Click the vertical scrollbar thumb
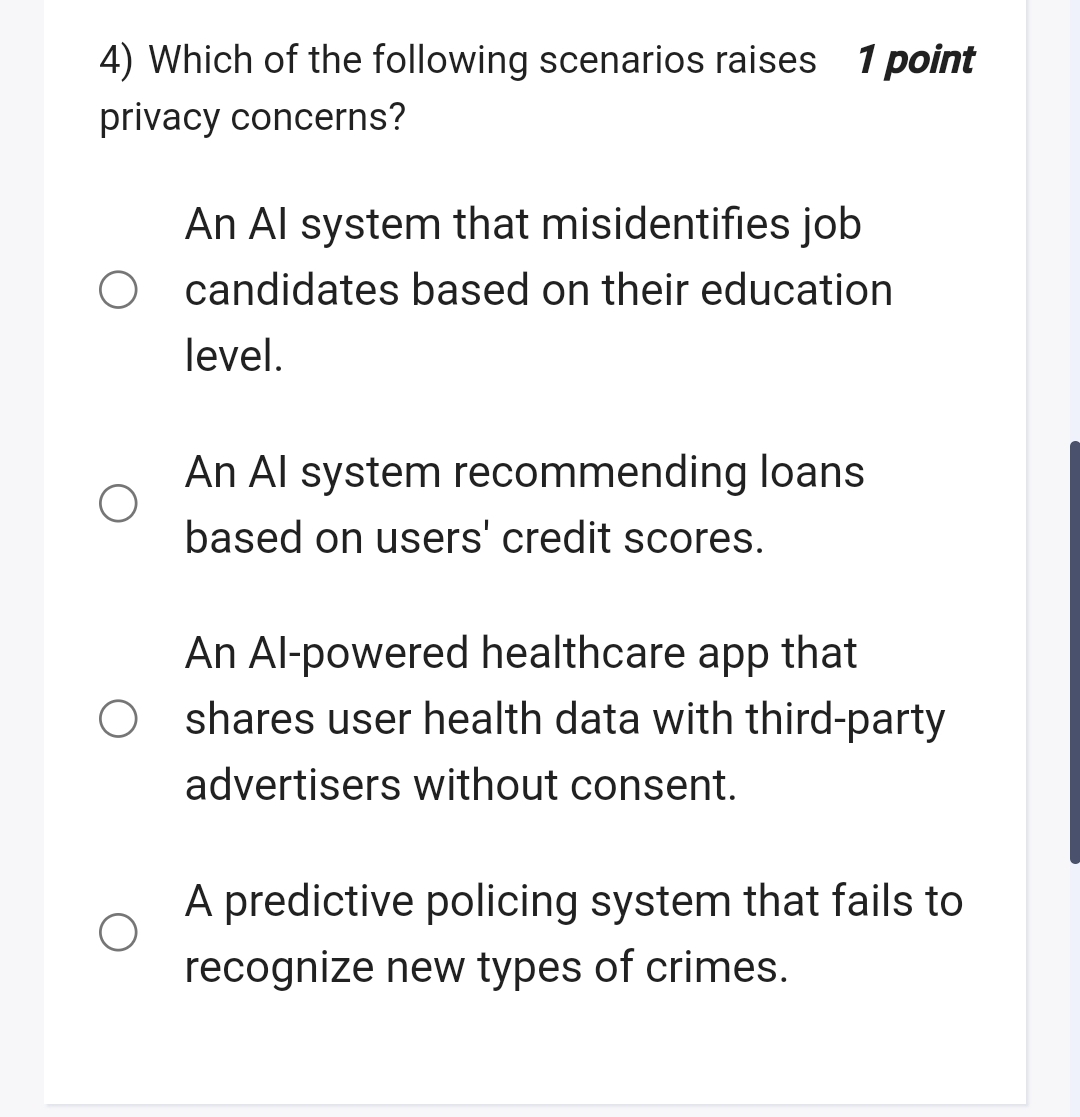Image resolution: width=1080 pixels, height=1117 pixels. click(1074, 650)
